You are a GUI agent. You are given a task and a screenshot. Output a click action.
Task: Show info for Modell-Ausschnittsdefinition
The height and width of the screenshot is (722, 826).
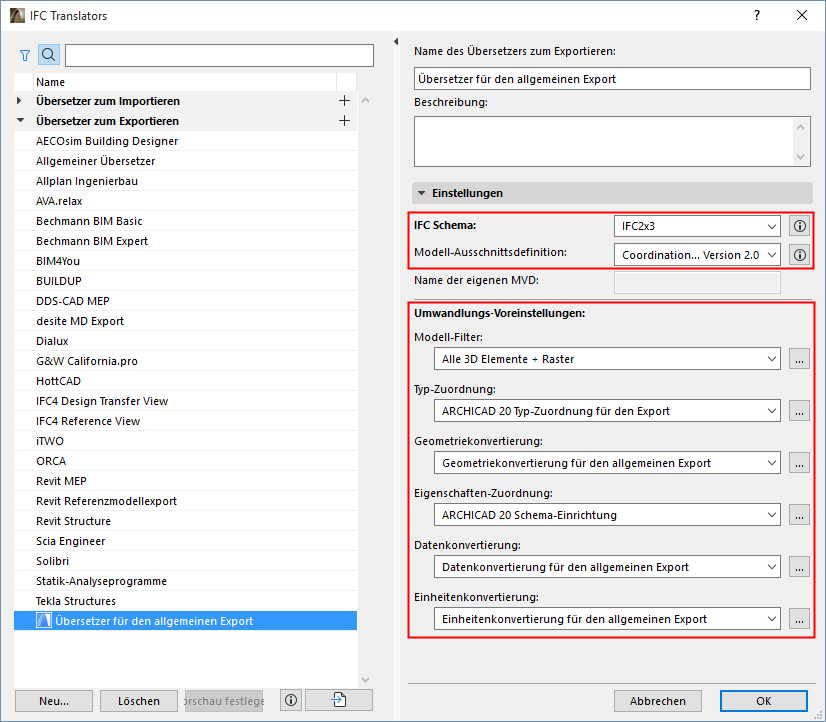(x=799, y=255)
